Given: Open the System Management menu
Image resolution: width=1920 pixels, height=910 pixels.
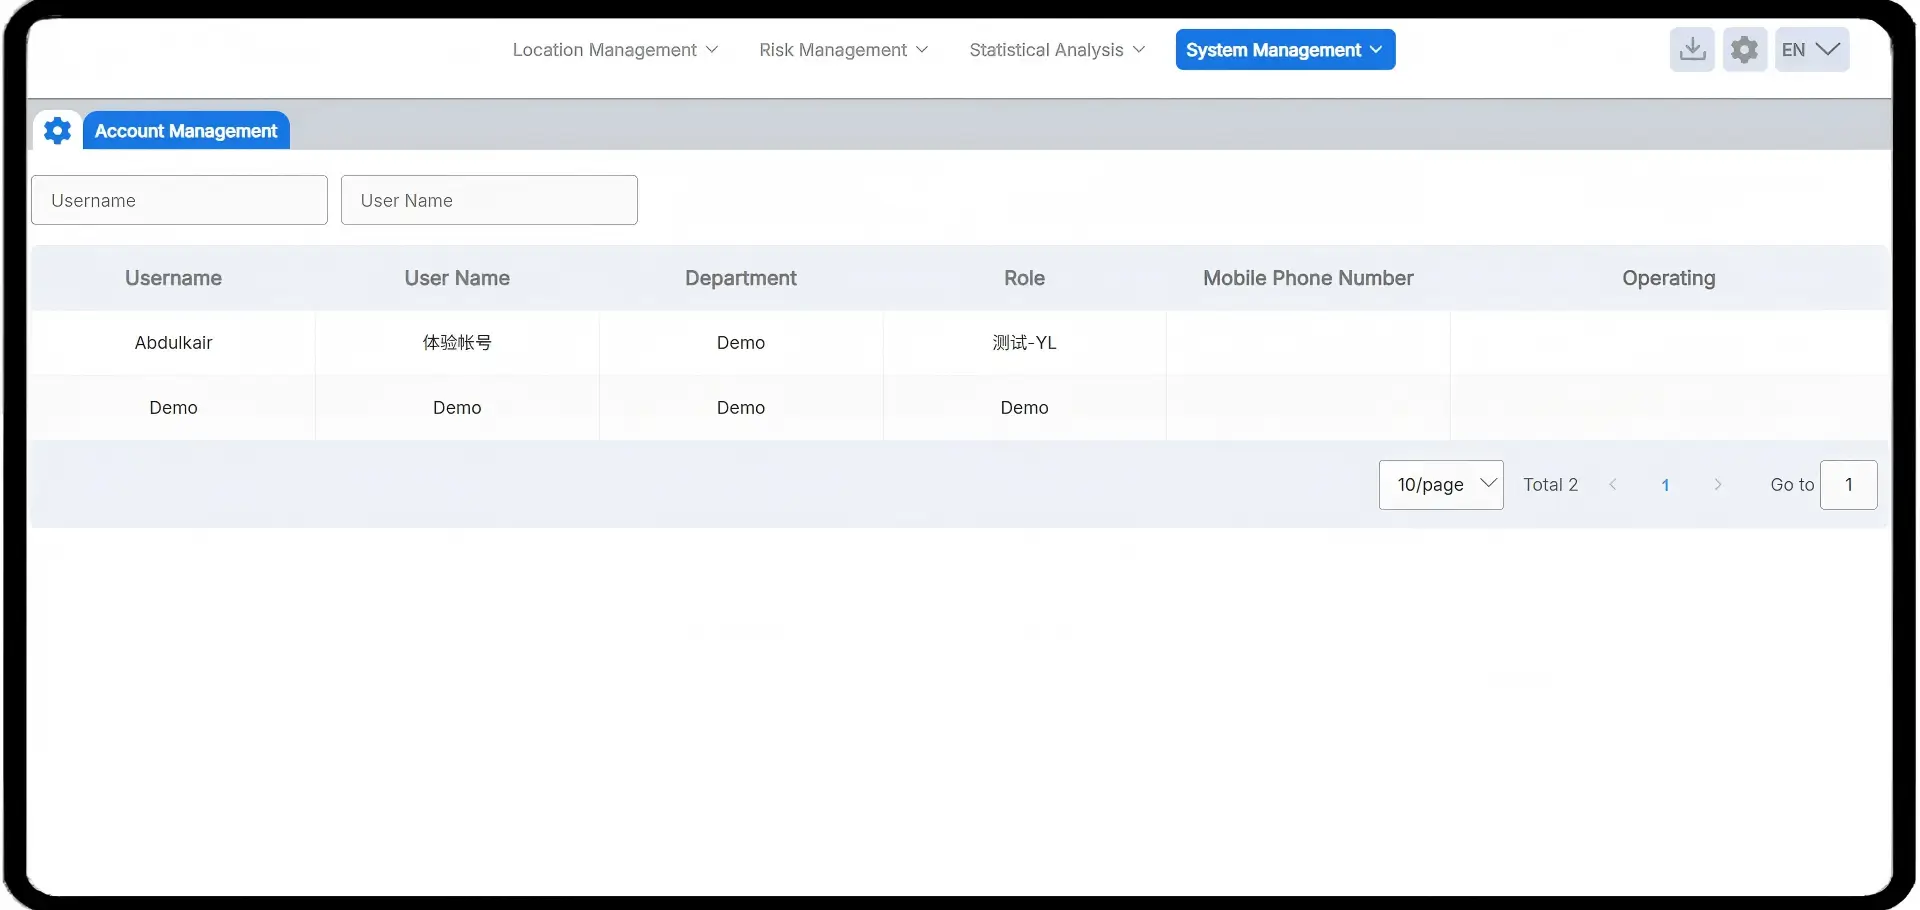Looking at the screenshot, I should 1284,50.
